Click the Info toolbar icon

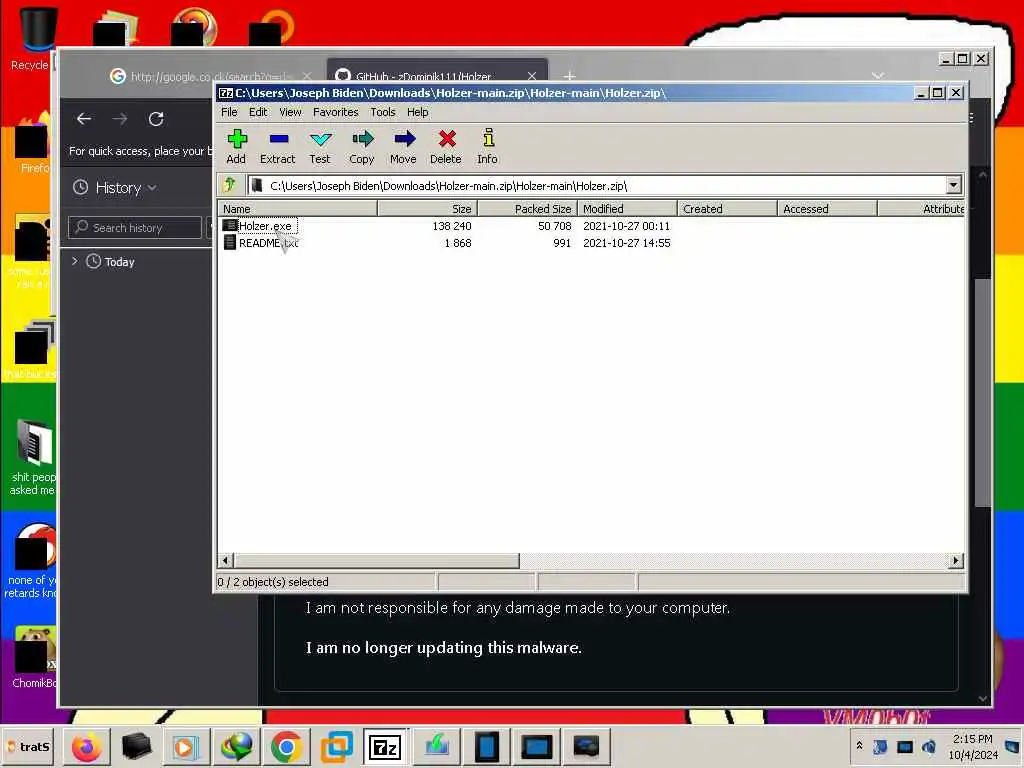pos(487,146)
